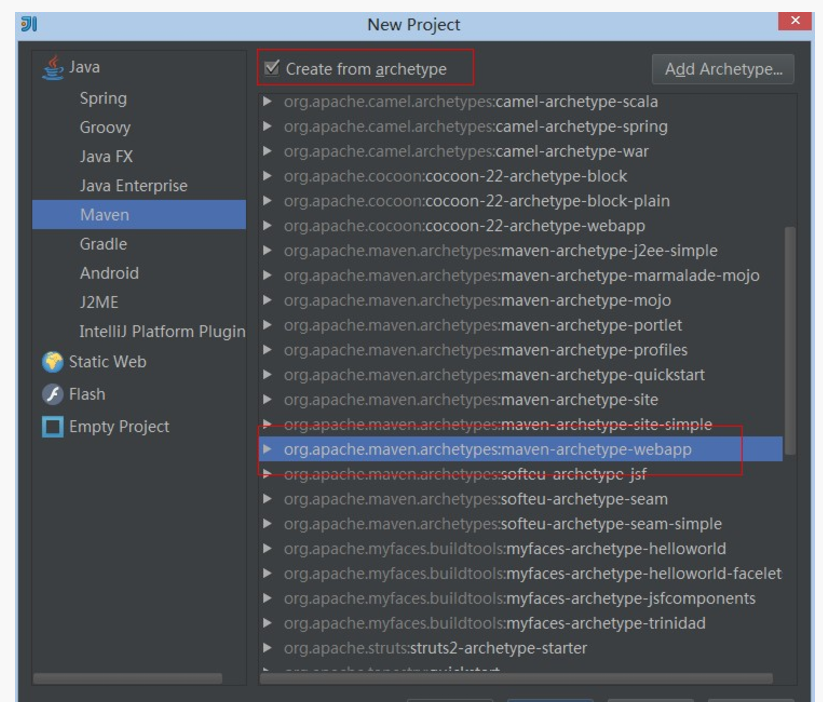Click the Flash icon

tap(52, 394)
